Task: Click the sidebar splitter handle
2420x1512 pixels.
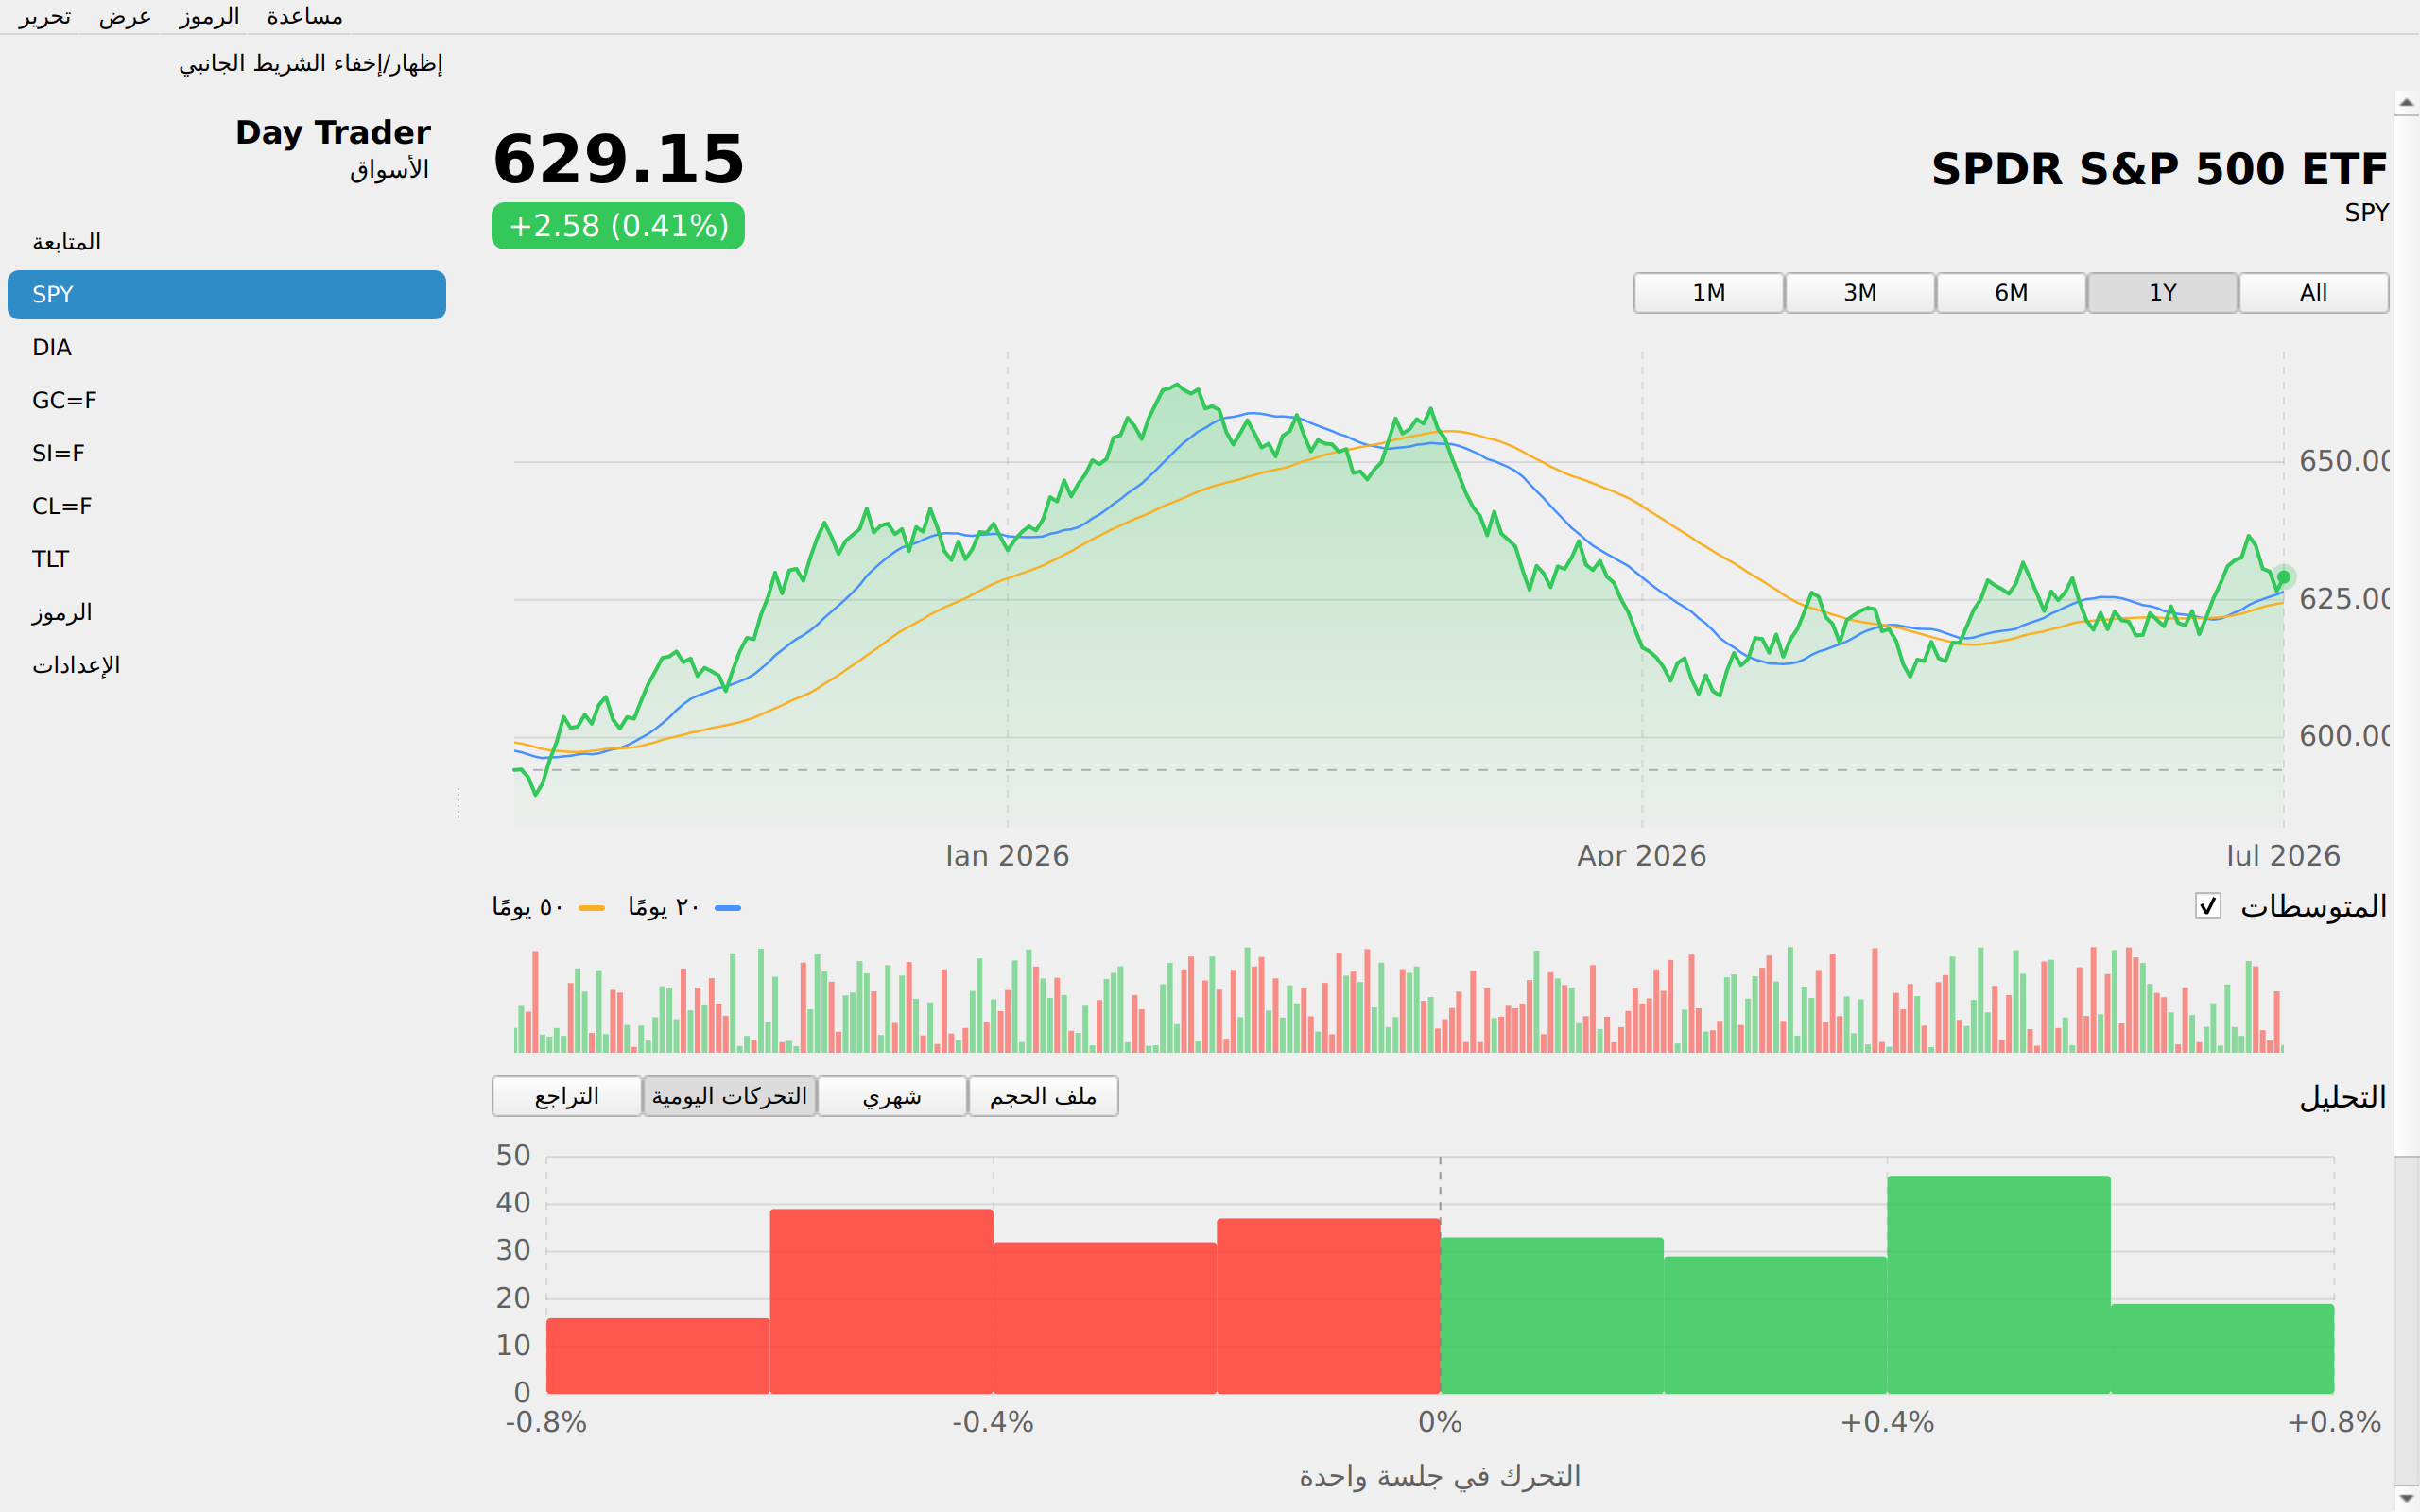Action: click(458, 803)
